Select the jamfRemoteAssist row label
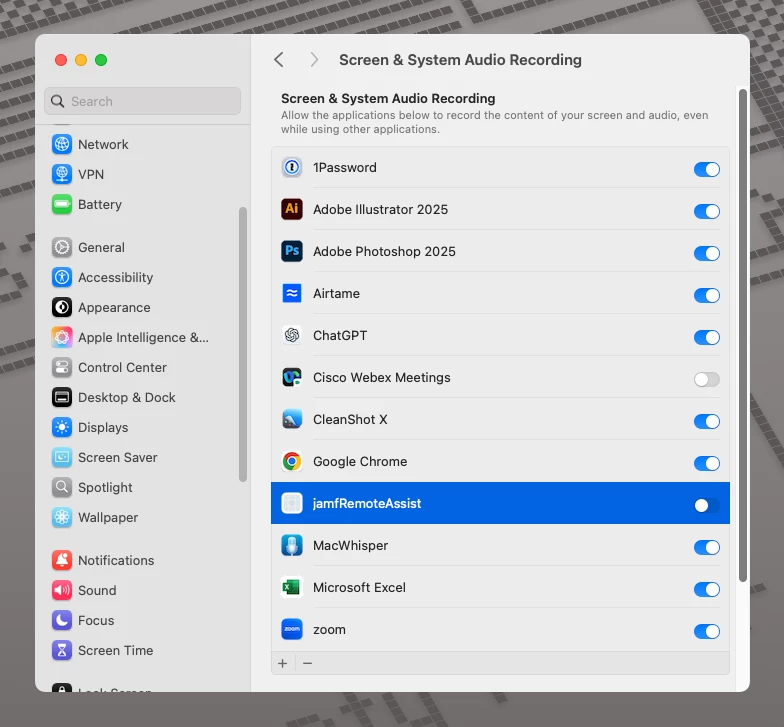This screenshot has height=727, width=784. pos(367,504)
